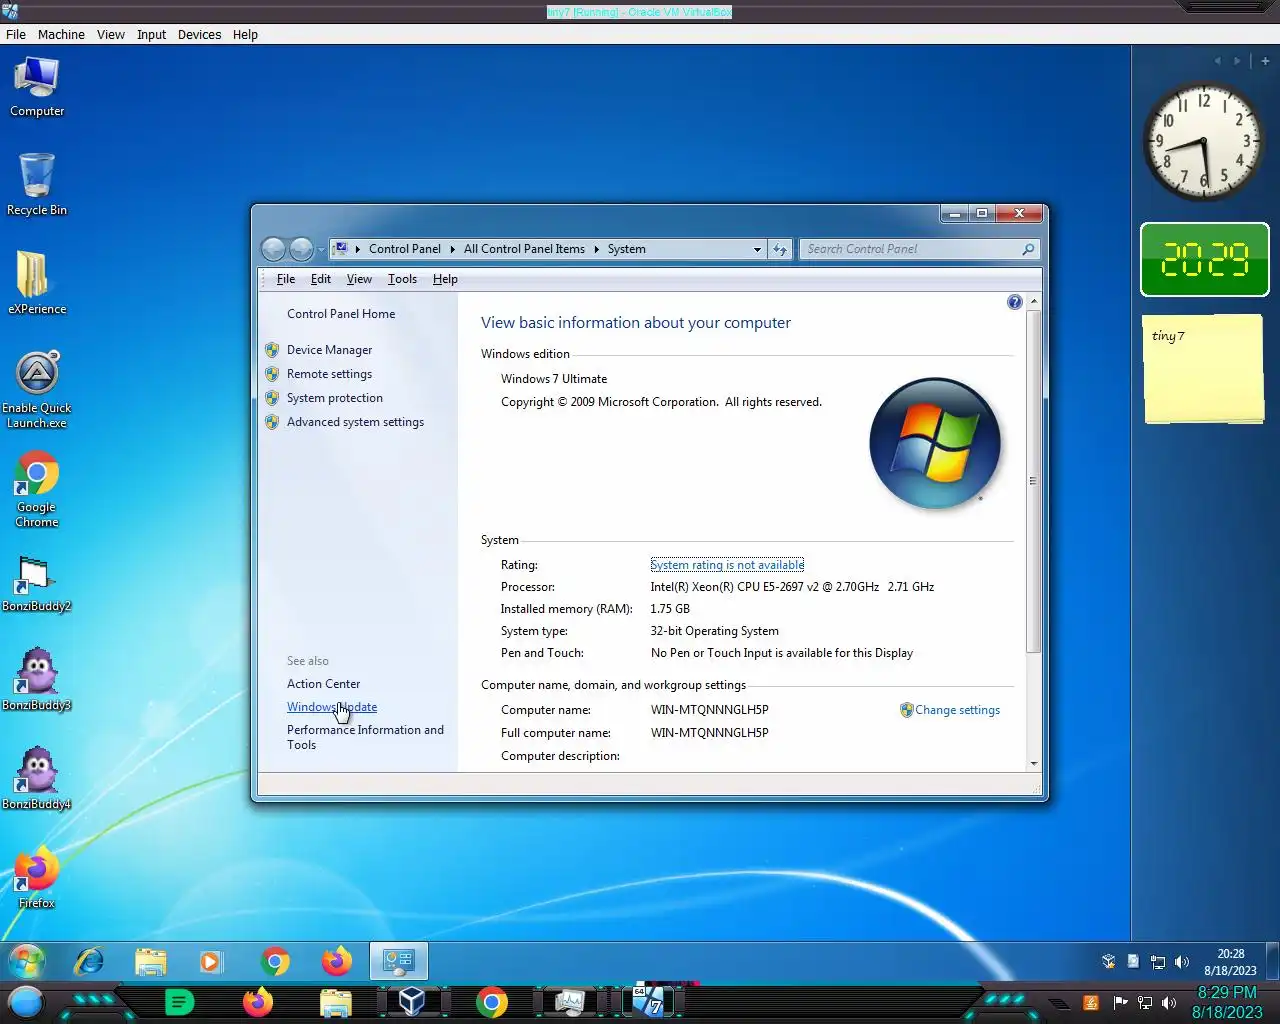
Task: Focus the Search Control Panel field
Action: pos(918,249)
